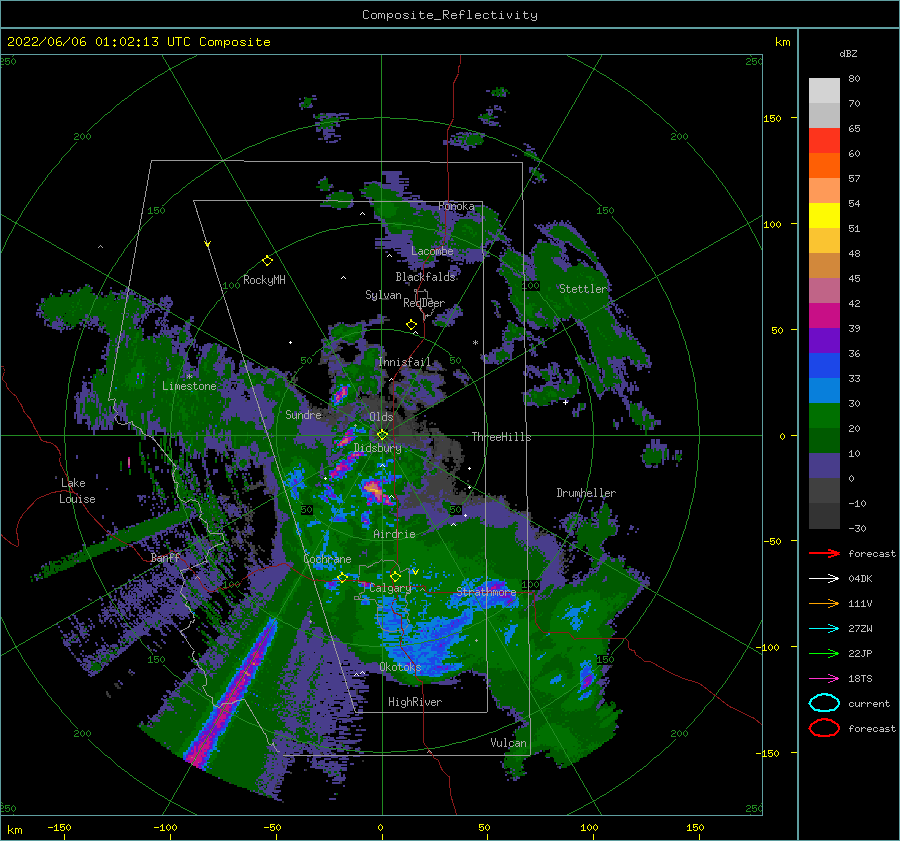900x841 pixels.
Task: Click the cyan current ellipse icon
Action: pyautogui.click(x=824, y=703)
